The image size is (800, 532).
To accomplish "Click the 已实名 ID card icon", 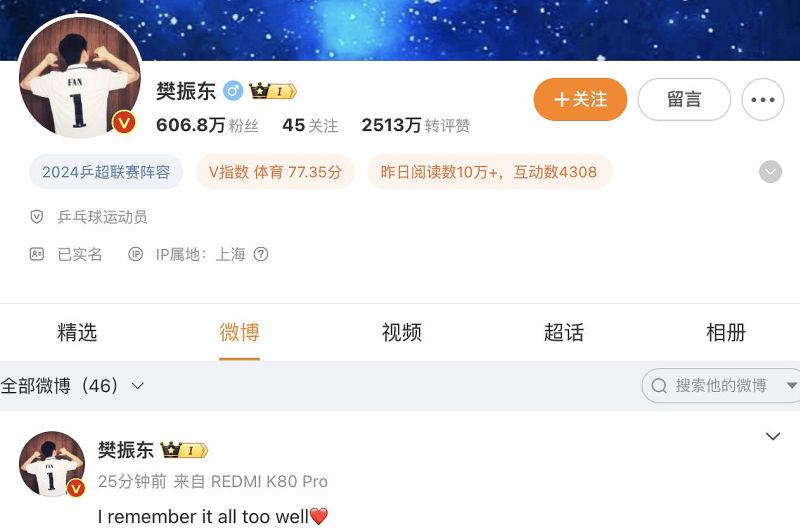I will [37, 254].
